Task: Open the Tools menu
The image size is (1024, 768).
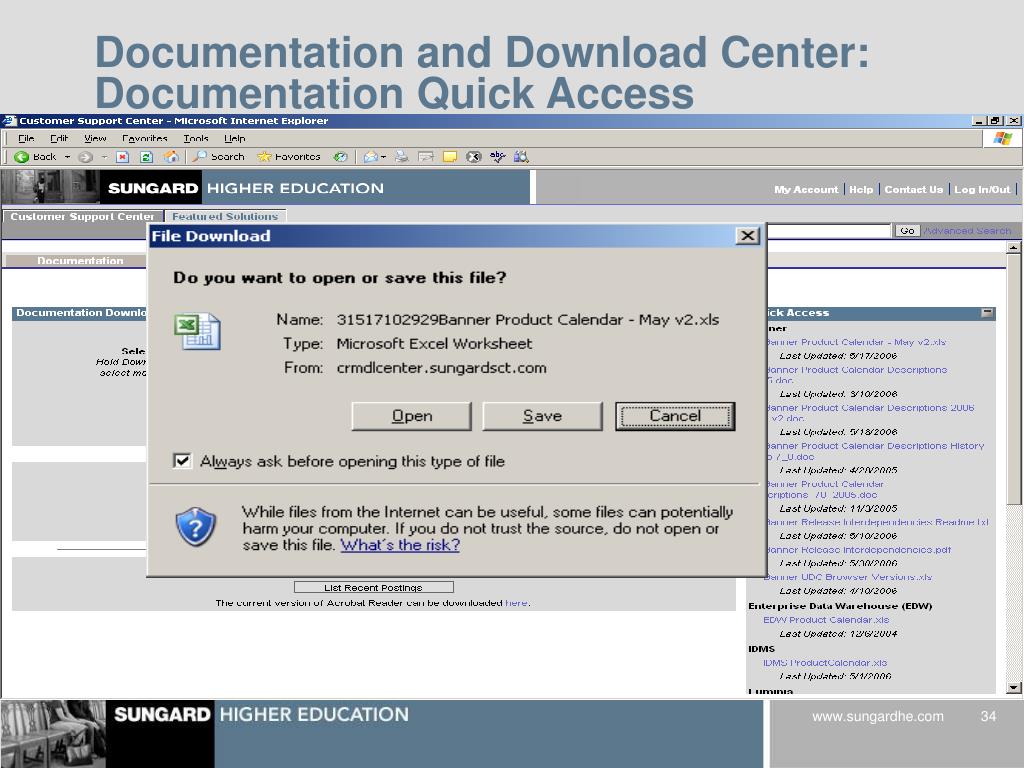Action: pos(195,138)
